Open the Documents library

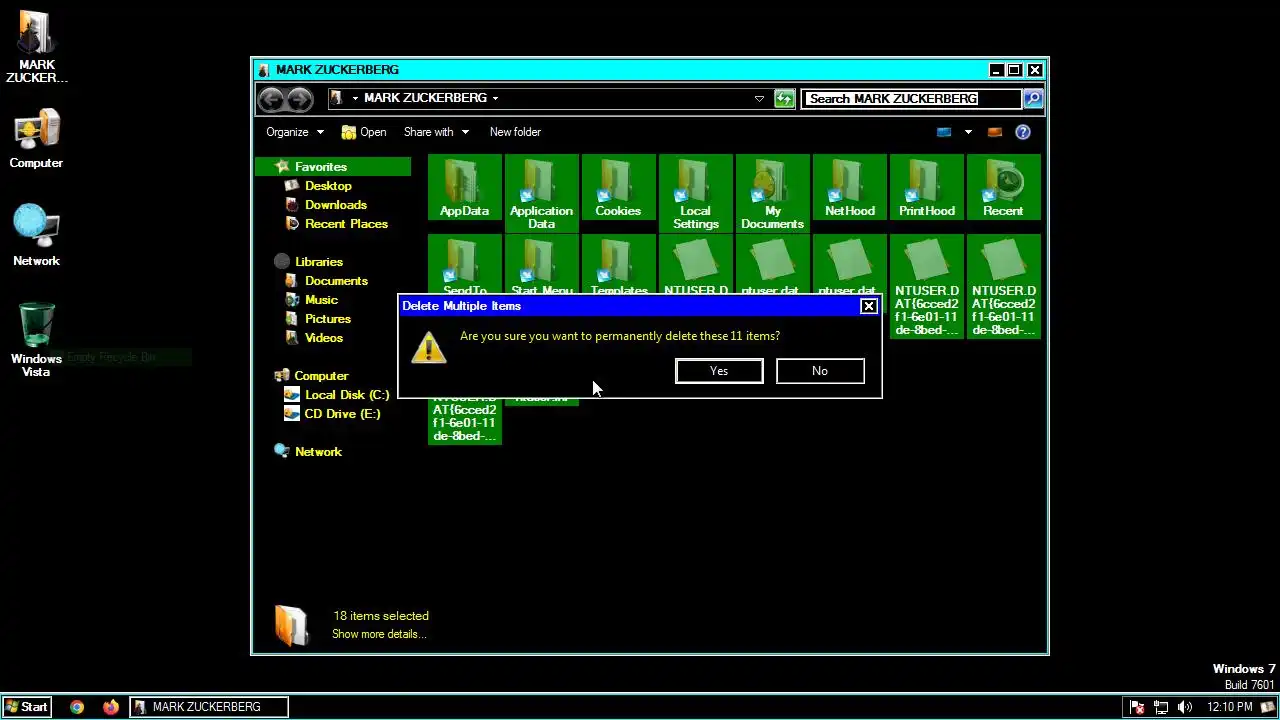click(336, 281)
